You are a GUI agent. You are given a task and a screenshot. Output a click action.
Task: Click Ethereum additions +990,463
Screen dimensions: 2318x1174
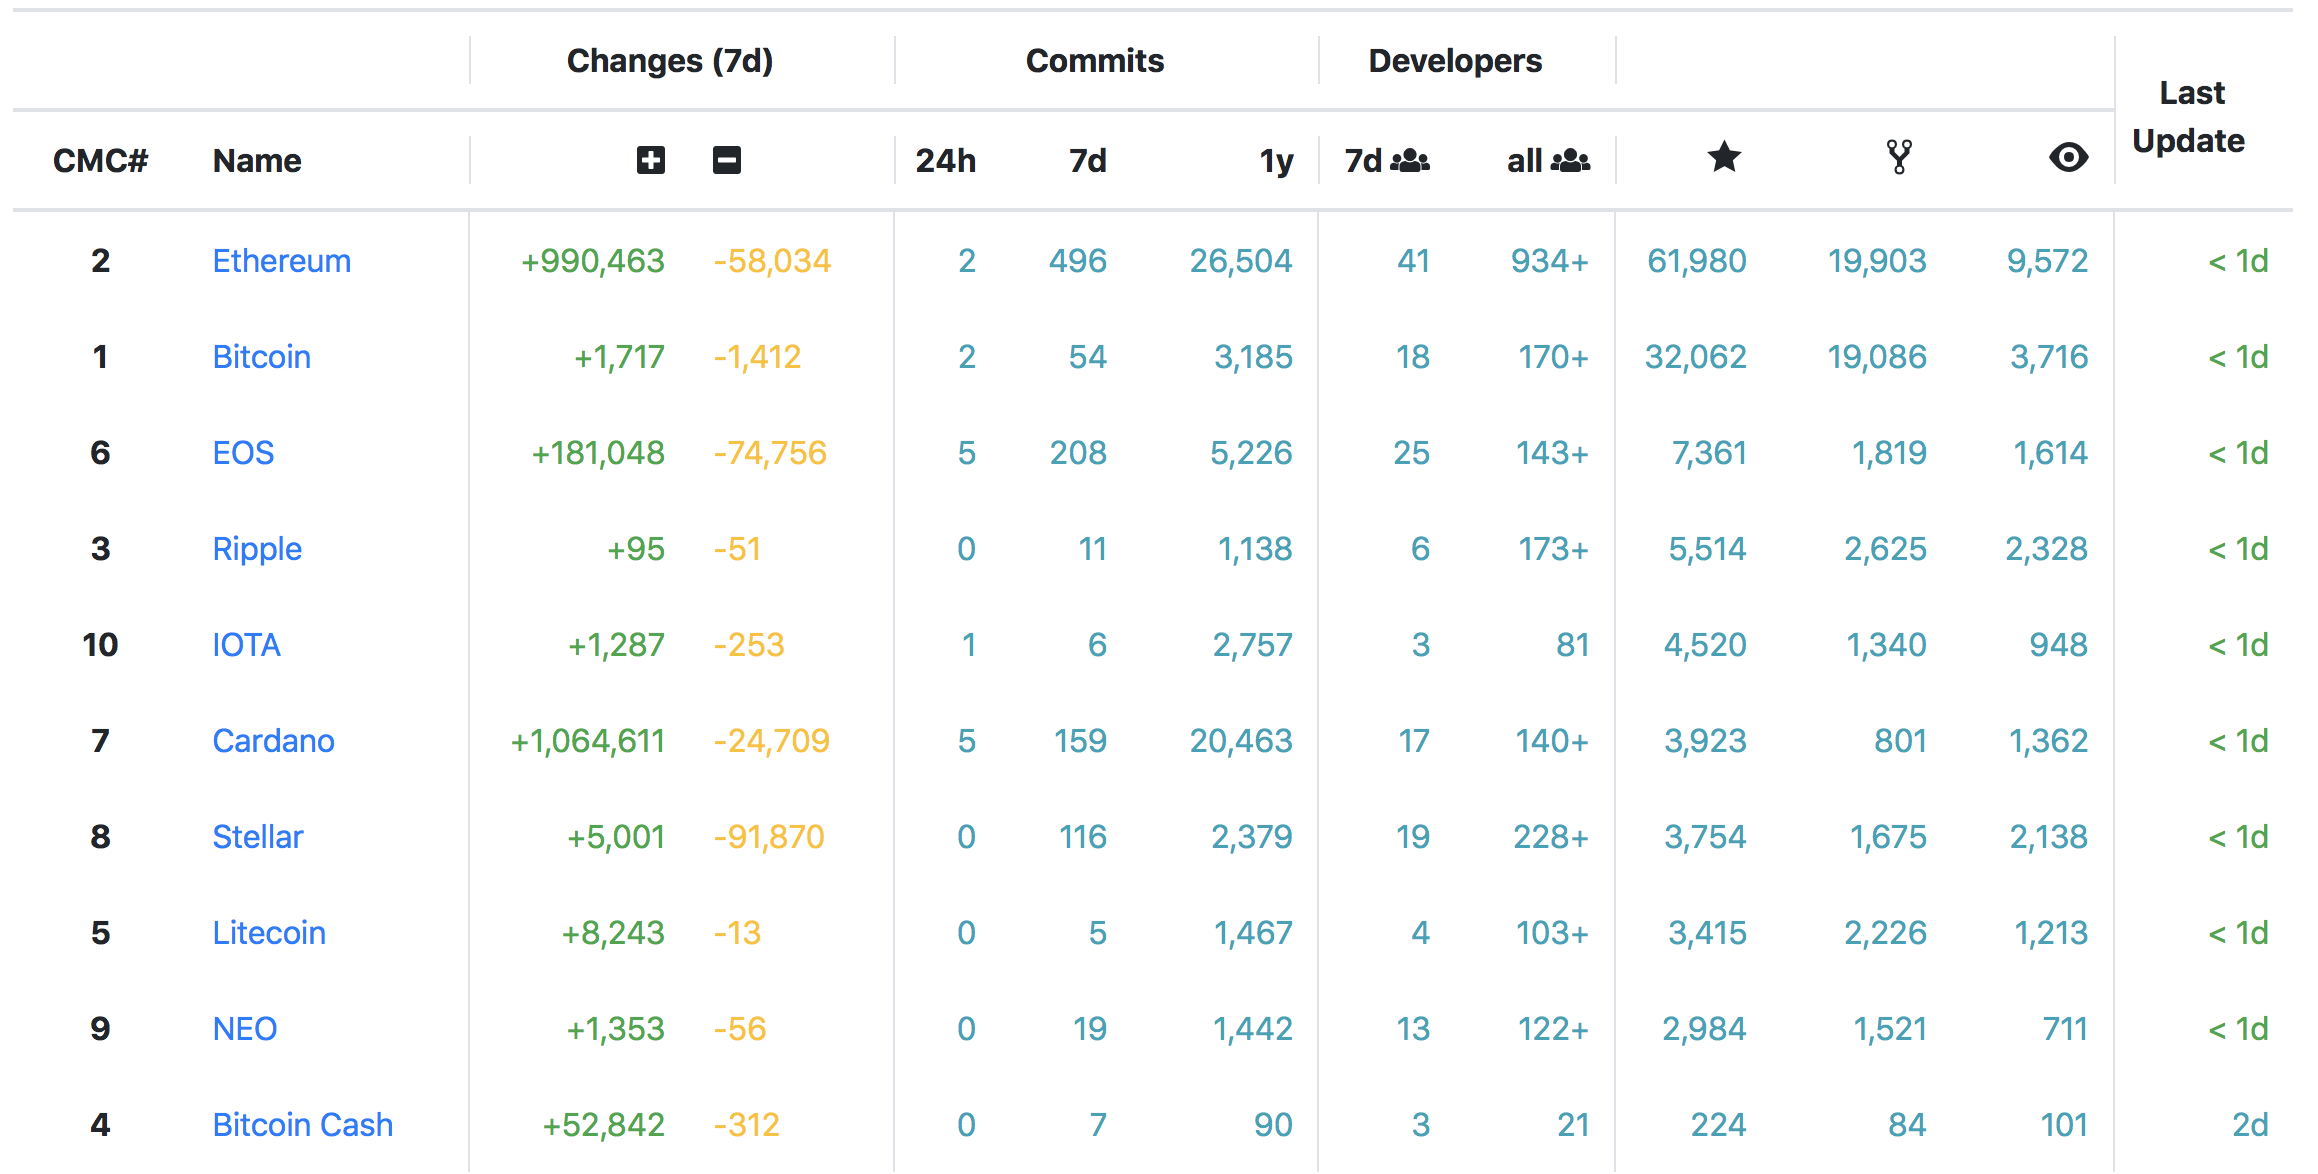coord(593,261)
